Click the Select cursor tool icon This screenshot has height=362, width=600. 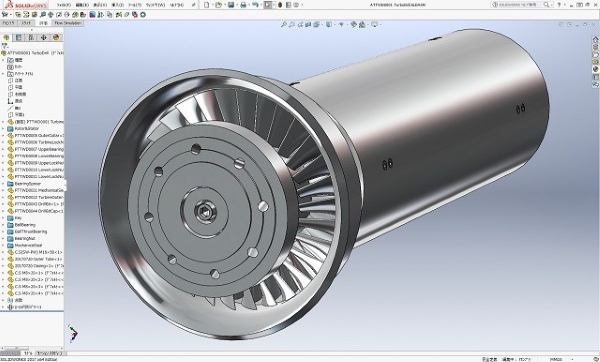[268, 5]
